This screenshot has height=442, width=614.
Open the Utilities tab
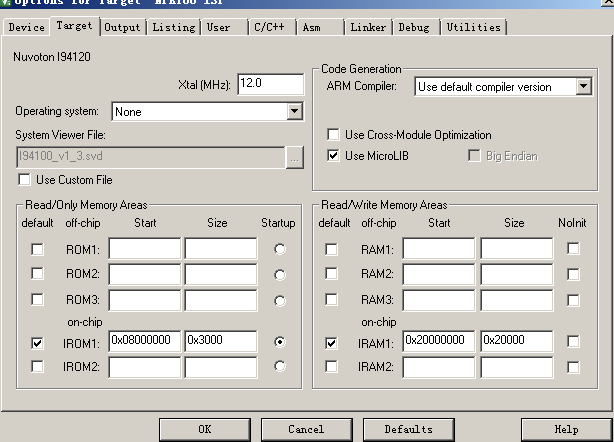[x=473, y=27]
